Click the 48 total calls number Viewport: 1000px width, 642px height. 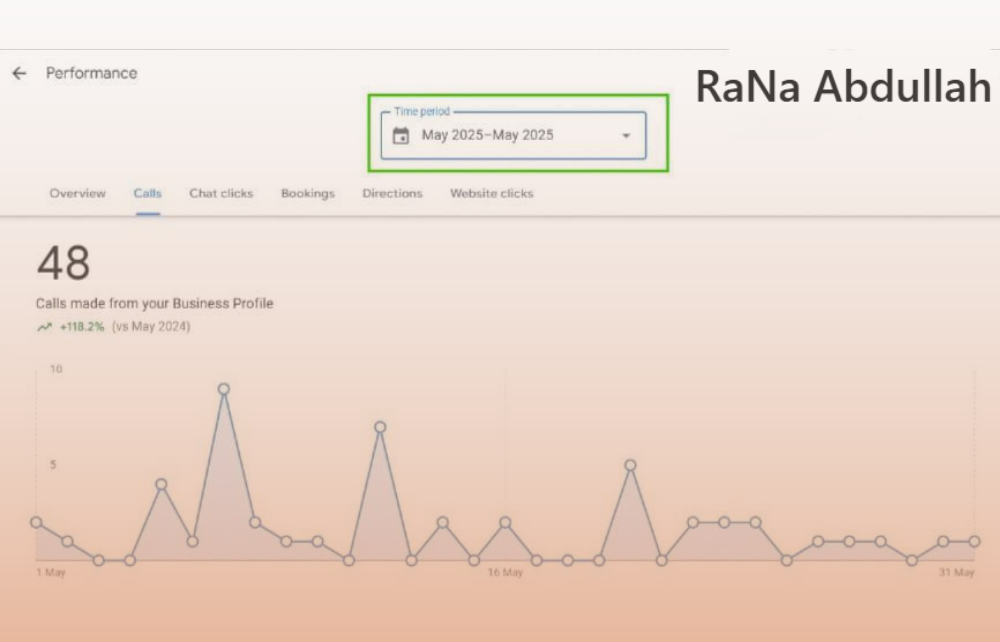[63, 265]
